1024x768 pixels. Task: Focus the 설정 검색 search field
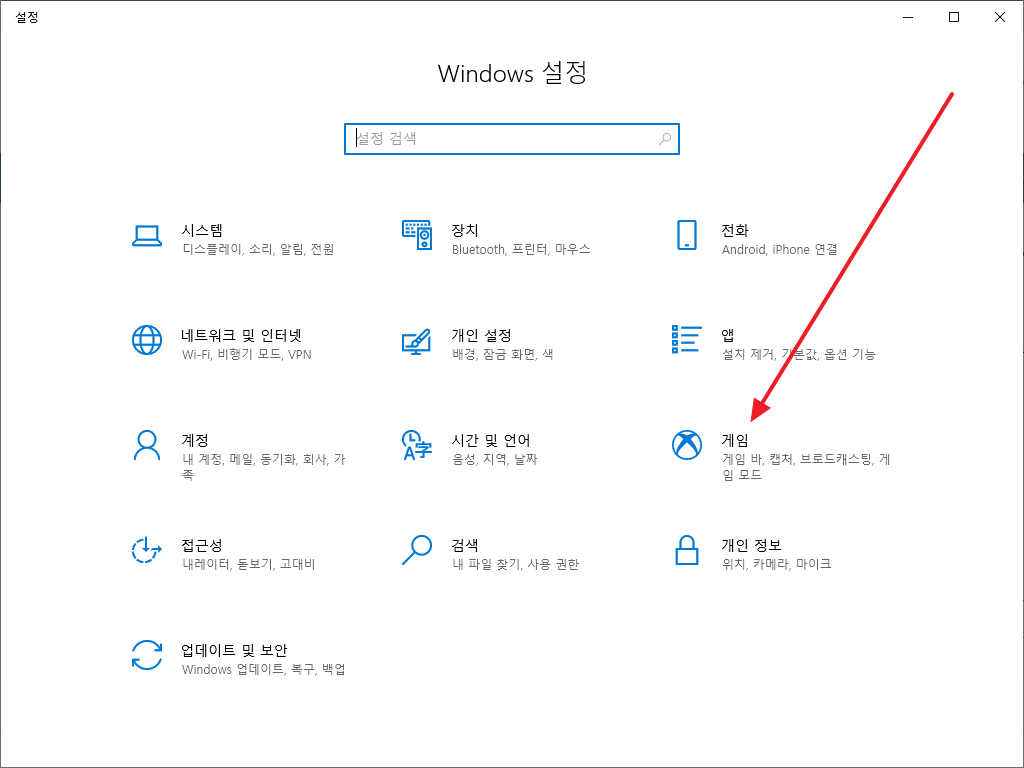click(x=512, y=138)
